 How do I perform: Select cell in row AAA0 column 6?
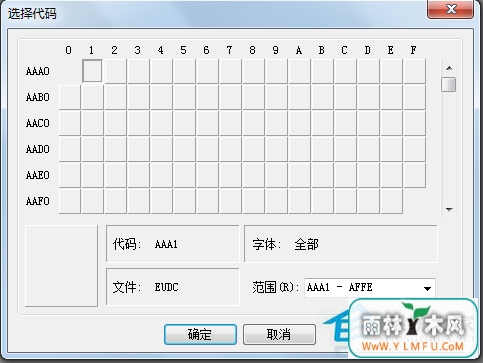(207, 71)
